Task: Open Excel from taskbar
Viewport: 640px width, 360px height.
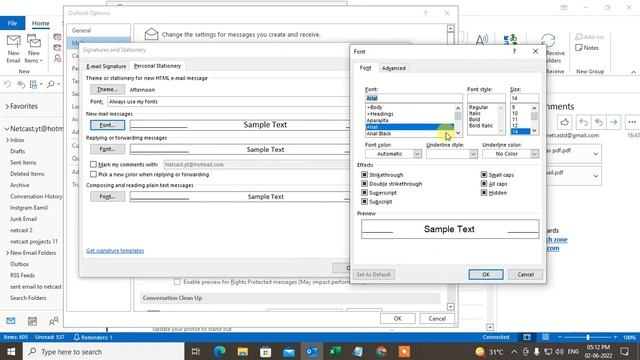Action: [x=335, y=351]
